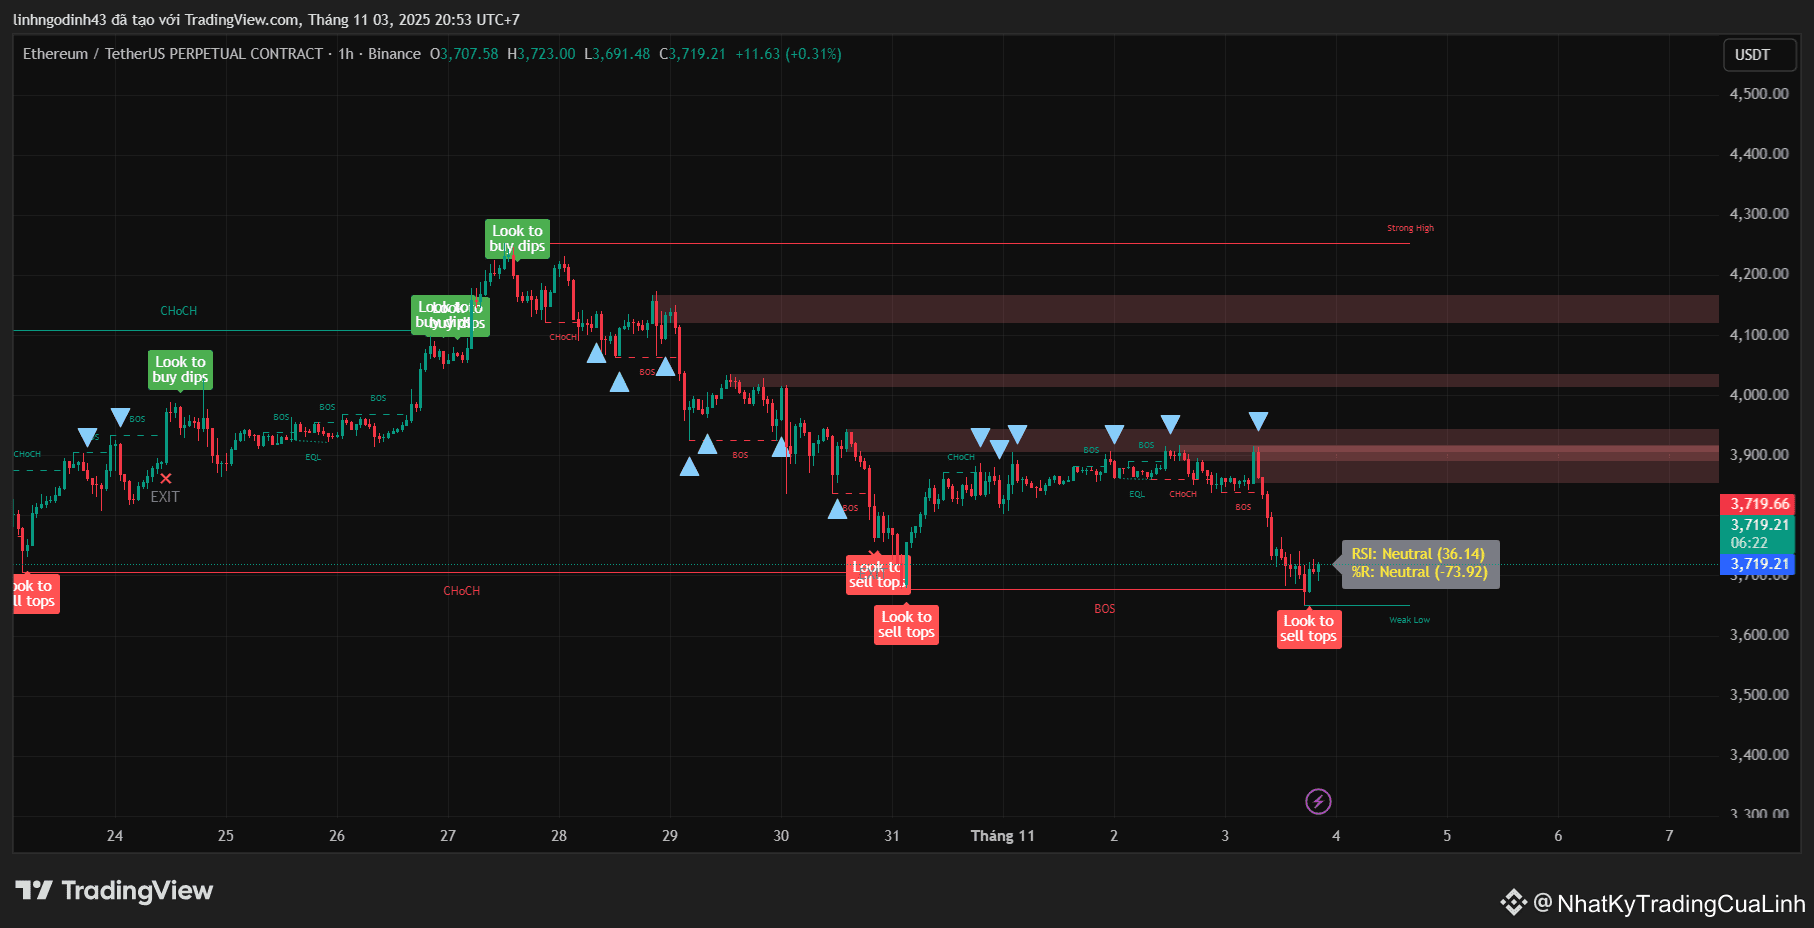Click the low value 3,691.48 in the header
The height and width of the screenshot is (928, 1814).
click(x=621, y=54)
